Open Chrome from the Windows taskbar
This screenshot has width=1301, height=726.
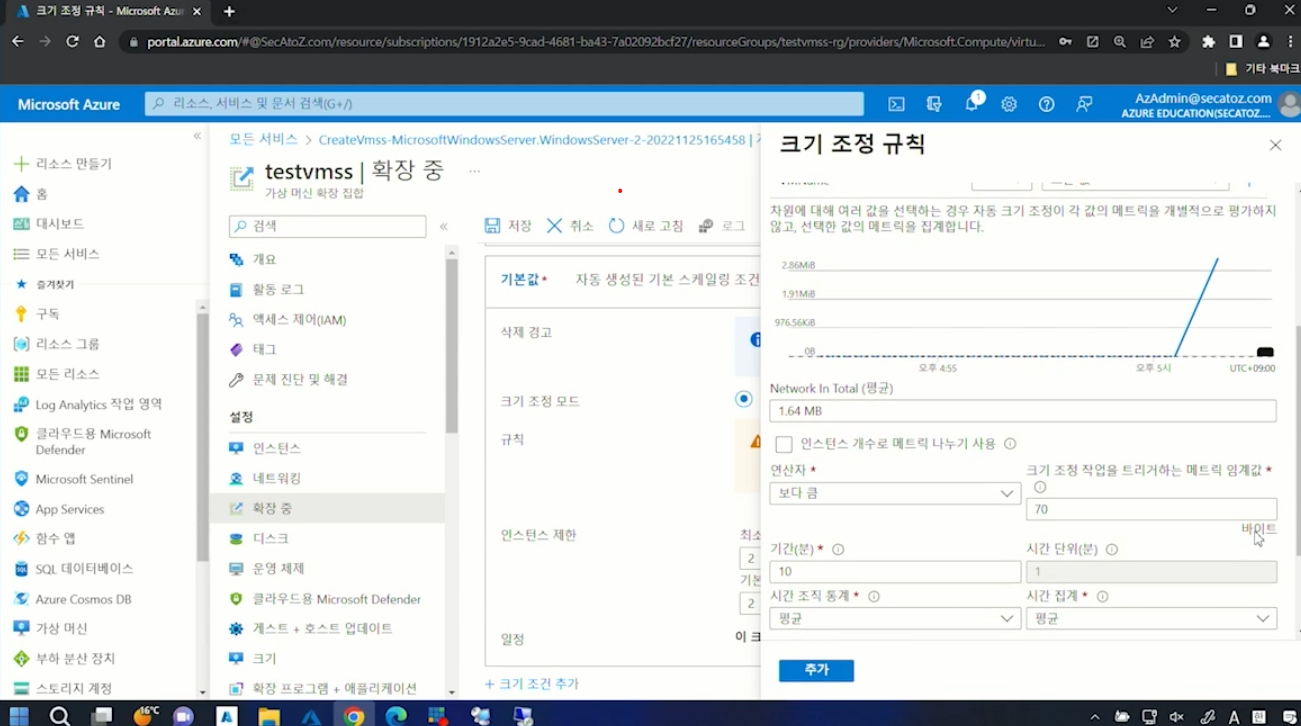[x=354, y=716]
